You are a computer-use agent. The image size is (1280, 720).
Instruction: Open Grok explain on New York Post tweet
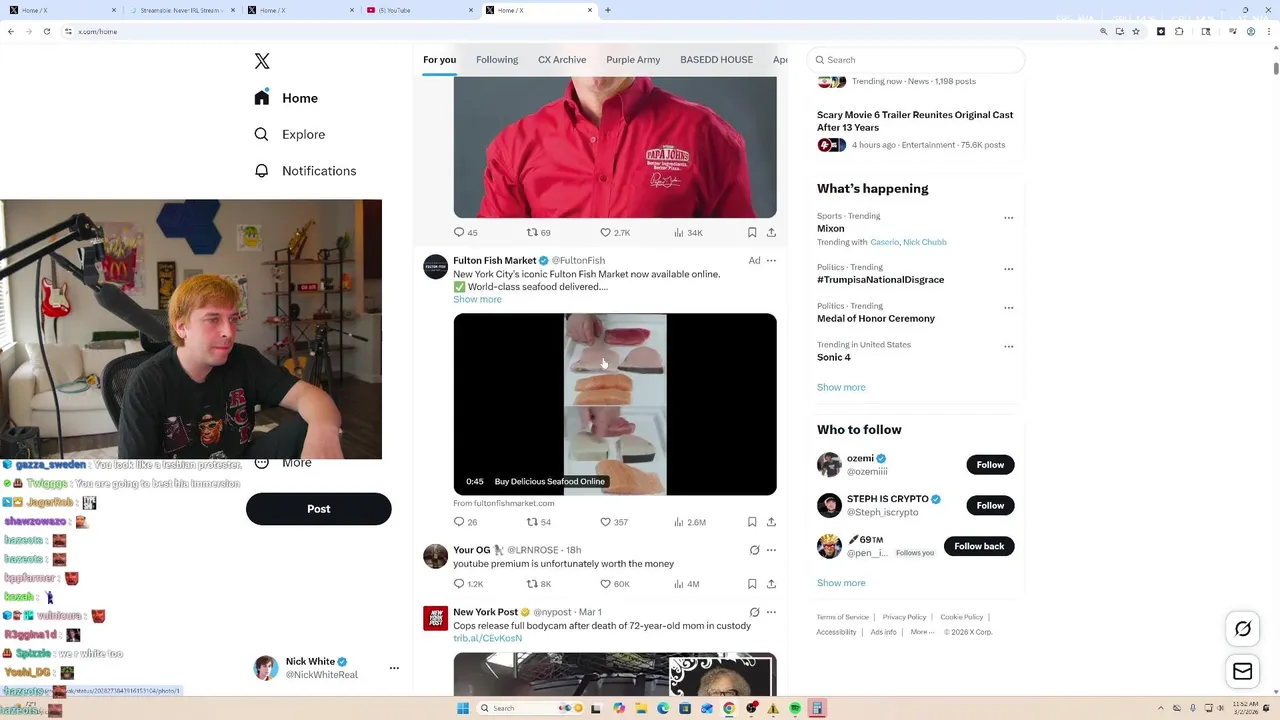pyautogui.click(x=754, y=612)
